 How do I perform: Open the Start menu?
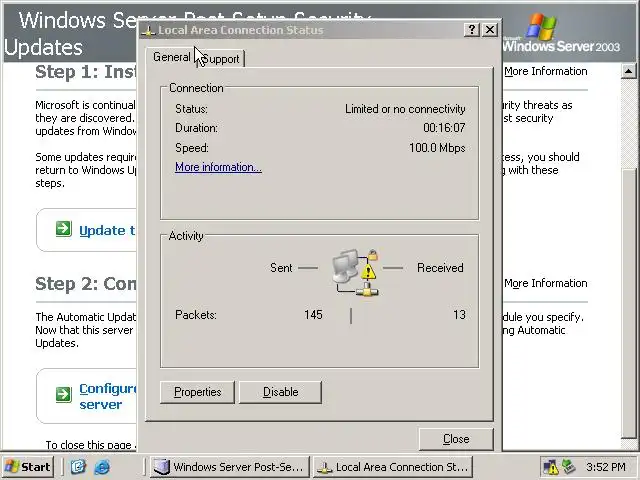pos(28,467)
